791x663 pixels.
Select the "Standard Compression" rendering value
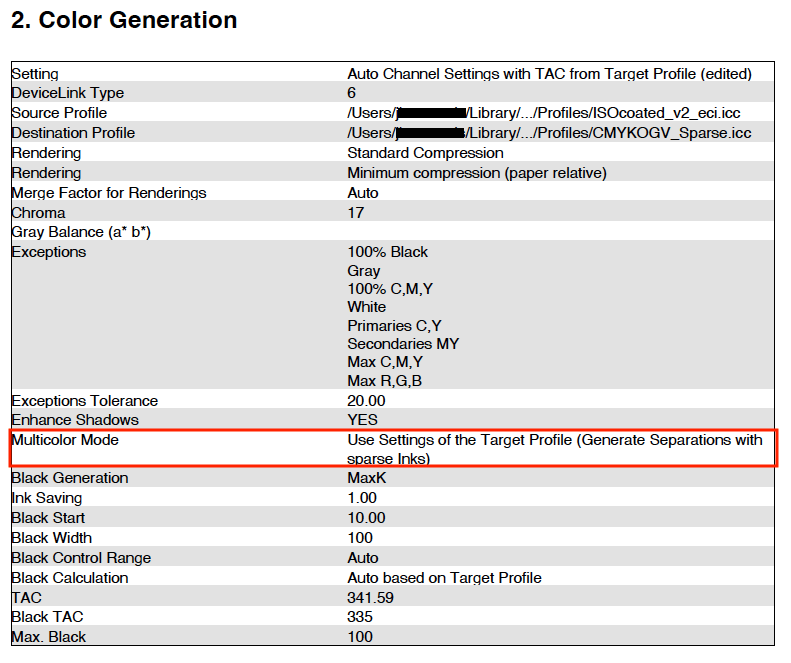pos(425,153)
